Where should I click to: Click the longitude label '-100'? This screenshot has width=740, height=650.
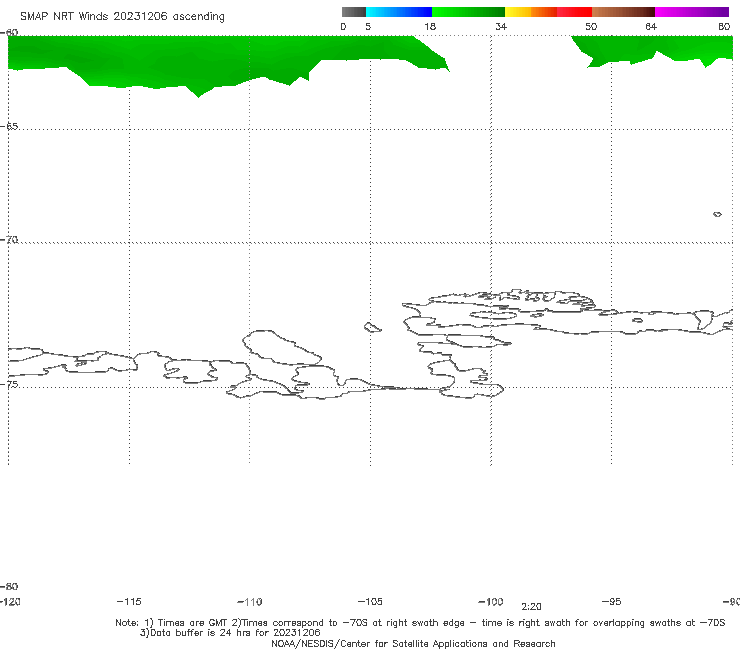click(491, 601)
